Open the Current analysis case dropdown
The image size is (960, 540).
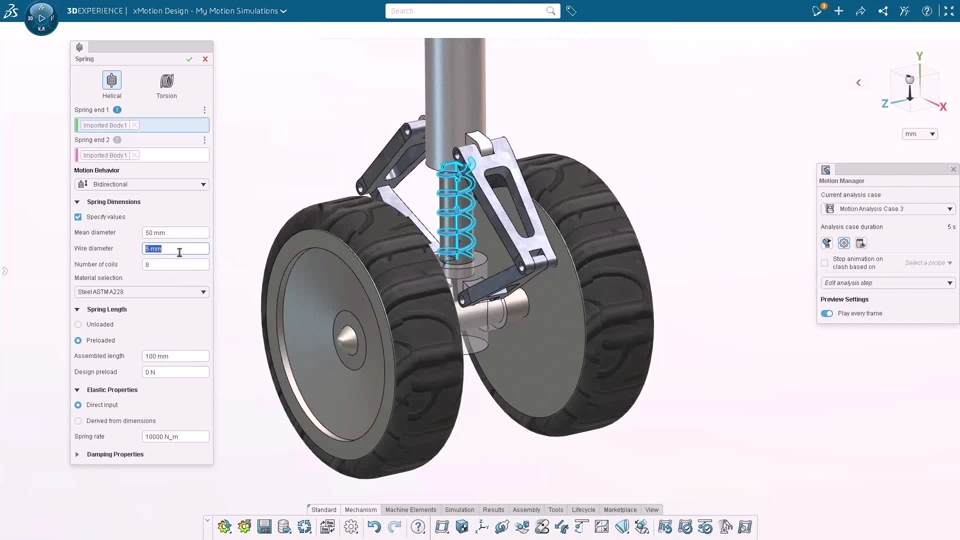[888, 209]
